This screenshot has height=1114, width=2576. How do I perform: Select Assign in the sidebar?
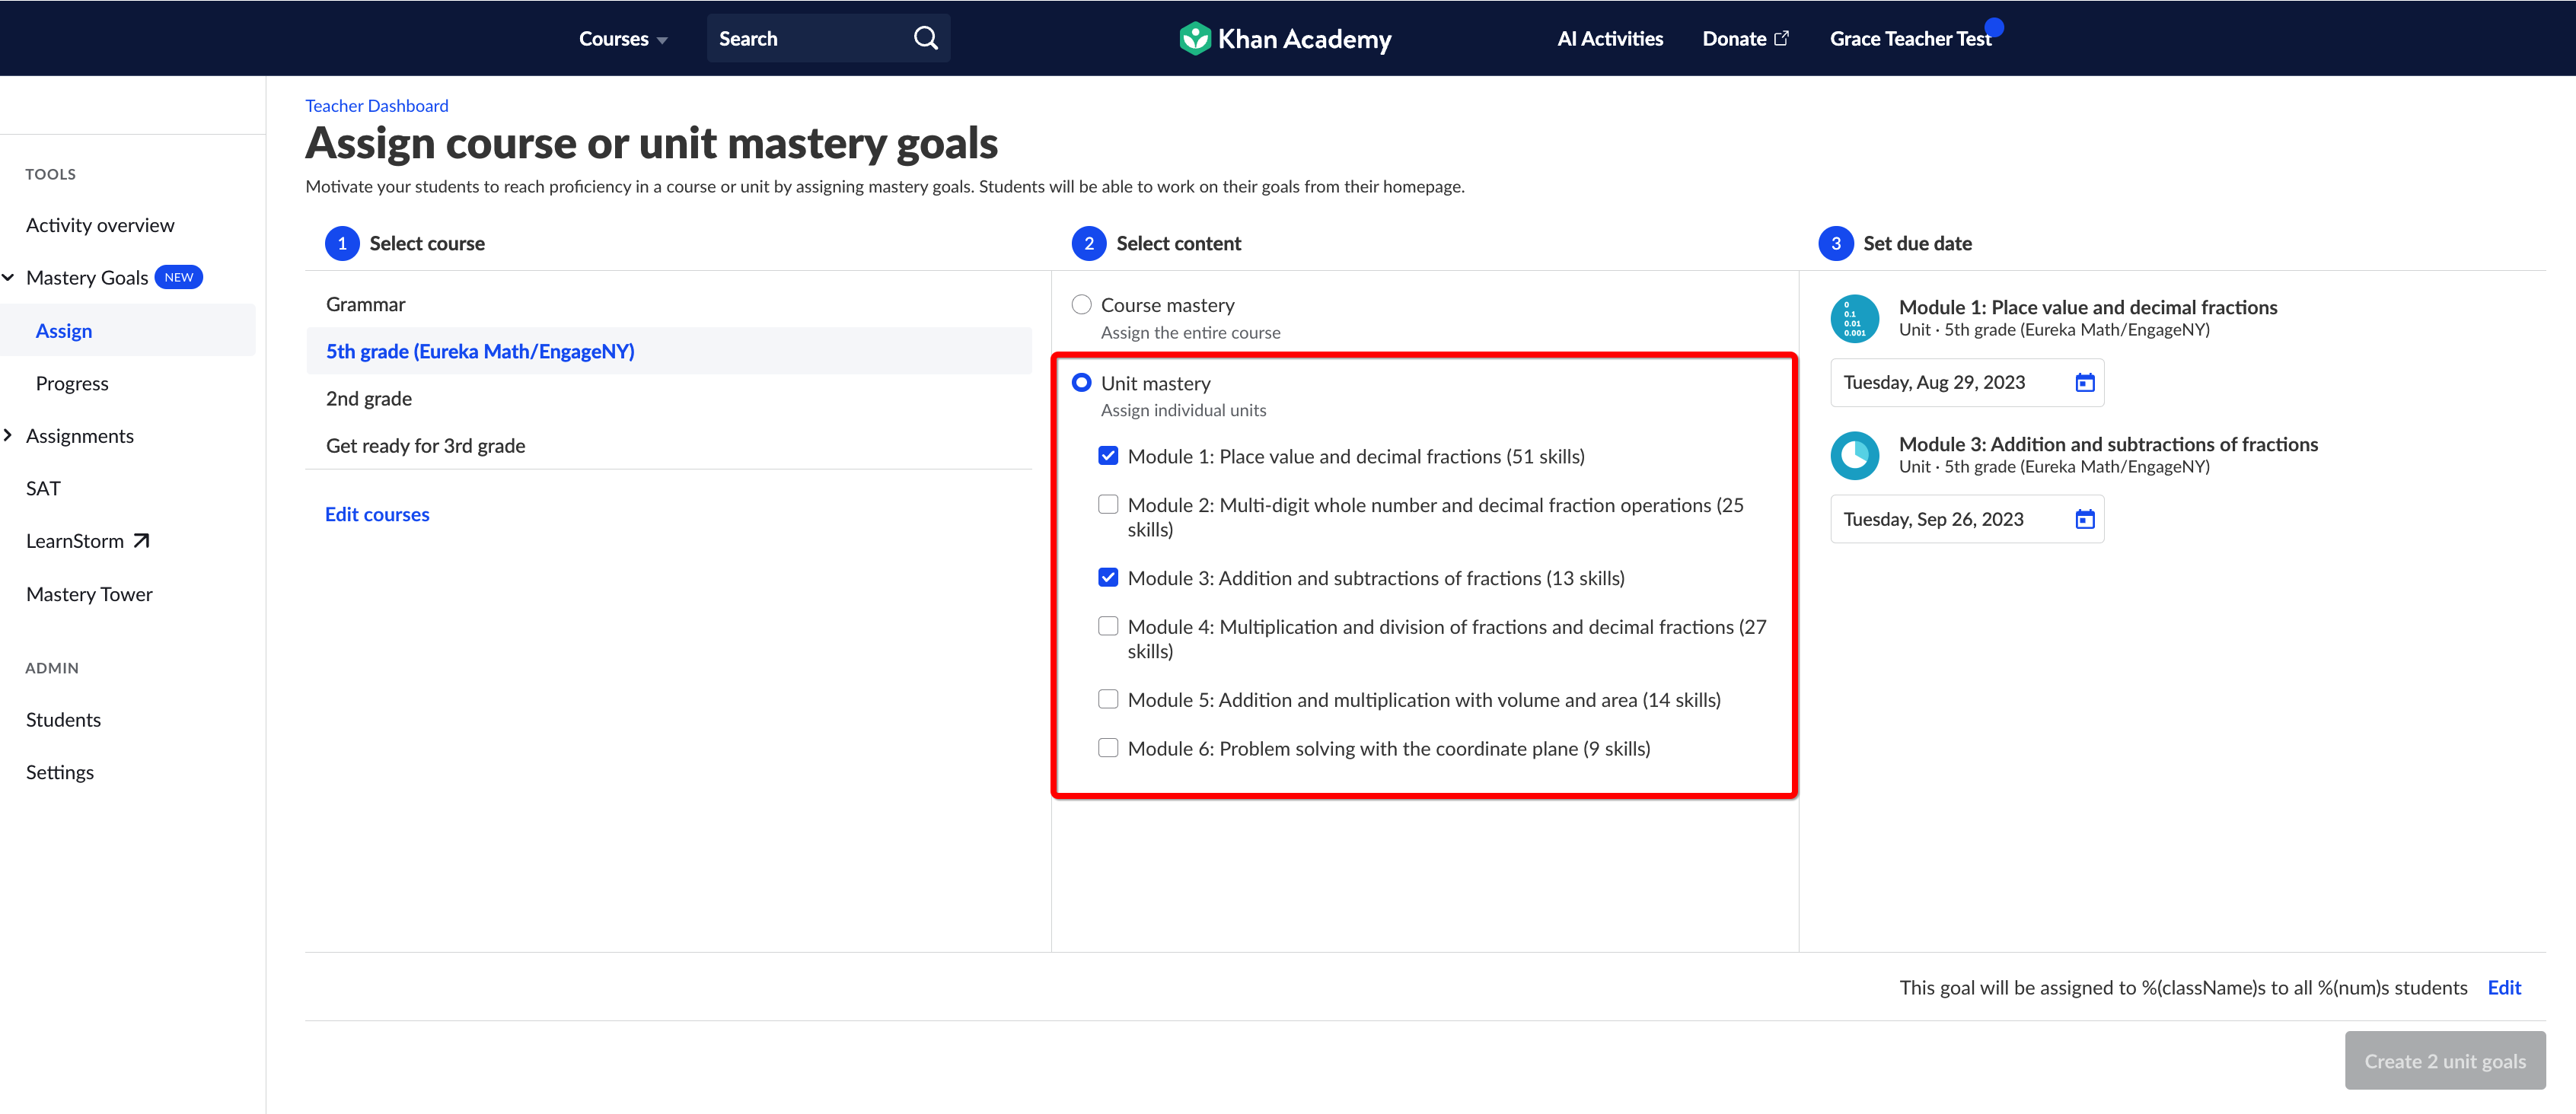pyautogui.click(x=128, y=331)
